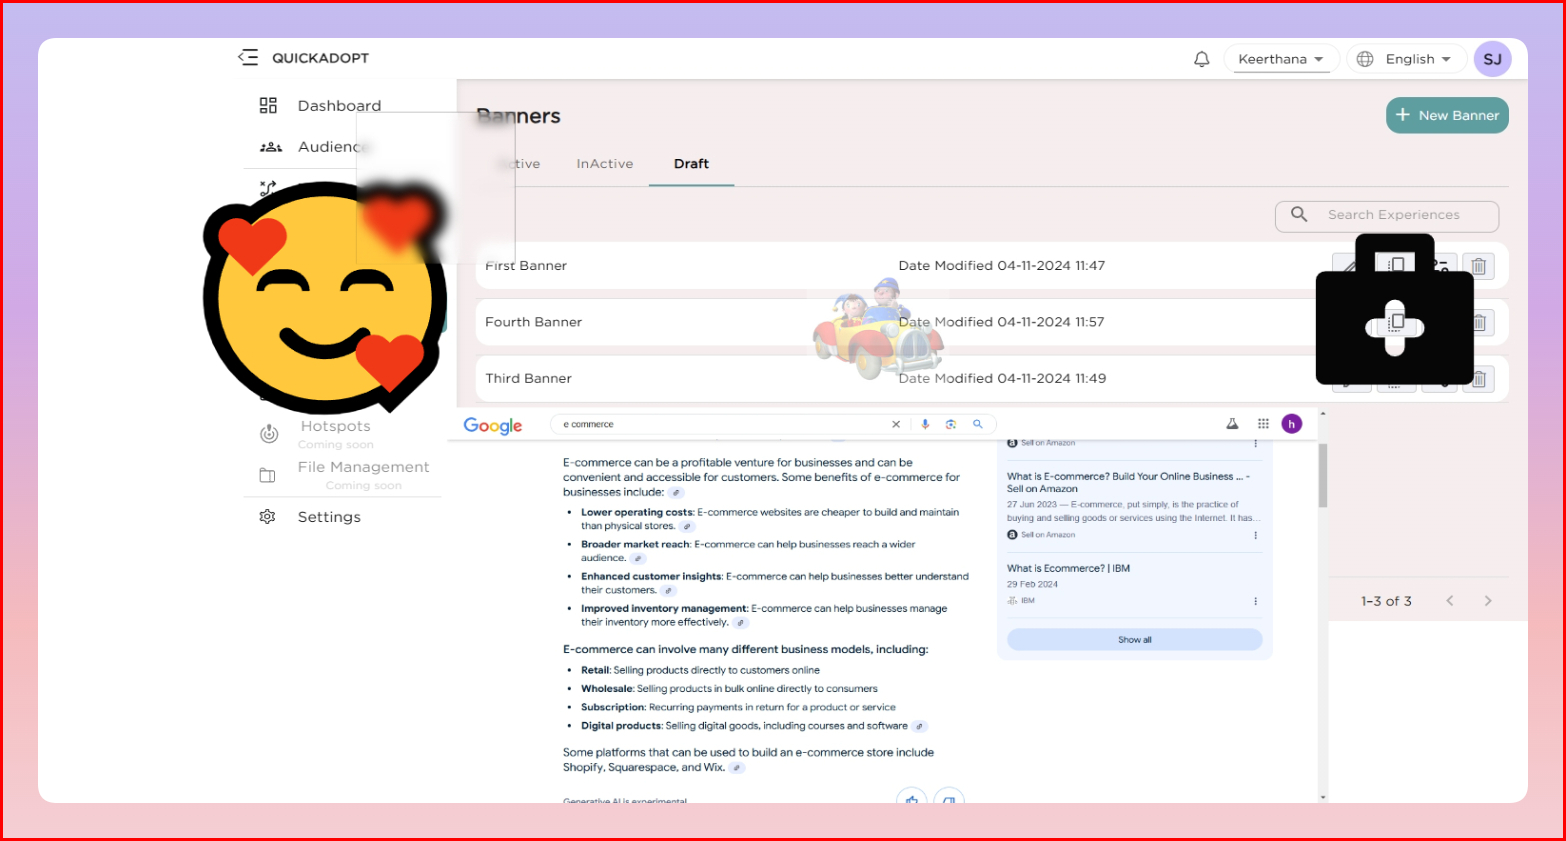Click the Audience people icon
Image resolution: width=1566 pixels, height=841 pixels.
(271, 147)
